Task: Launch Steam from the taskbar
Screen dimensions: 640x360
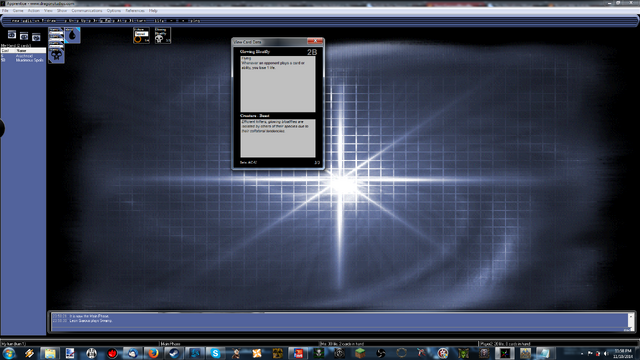Action: click(x=174, y=353)
